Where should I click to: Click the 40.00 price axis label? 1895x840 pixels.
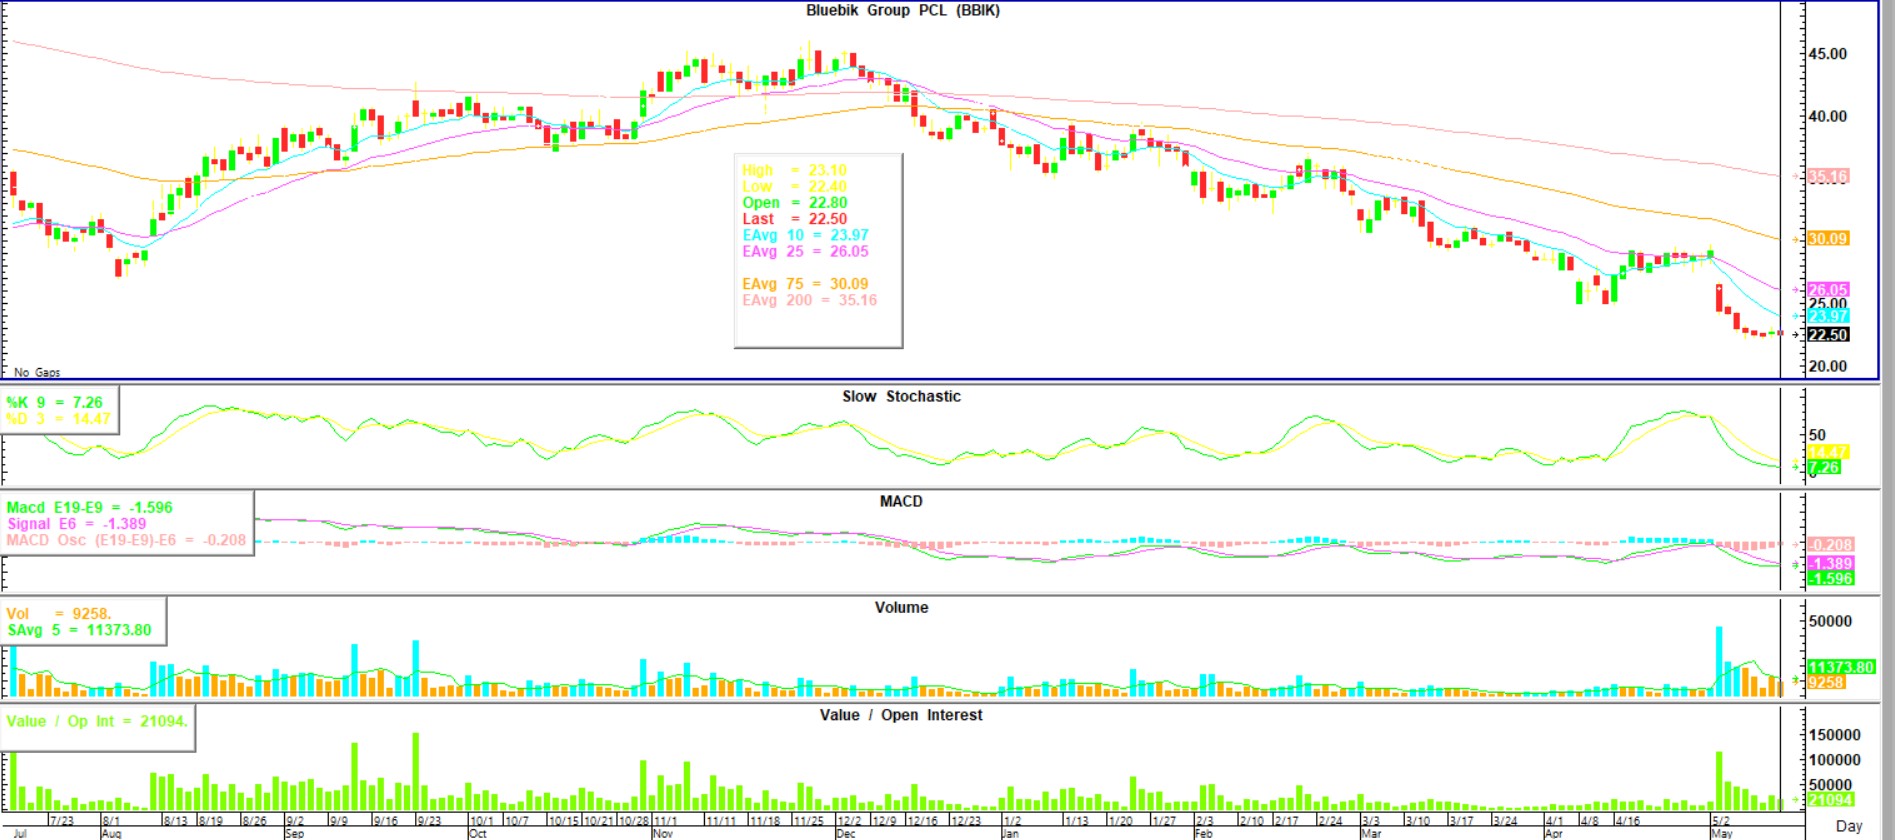click(x=1827, y=116)
